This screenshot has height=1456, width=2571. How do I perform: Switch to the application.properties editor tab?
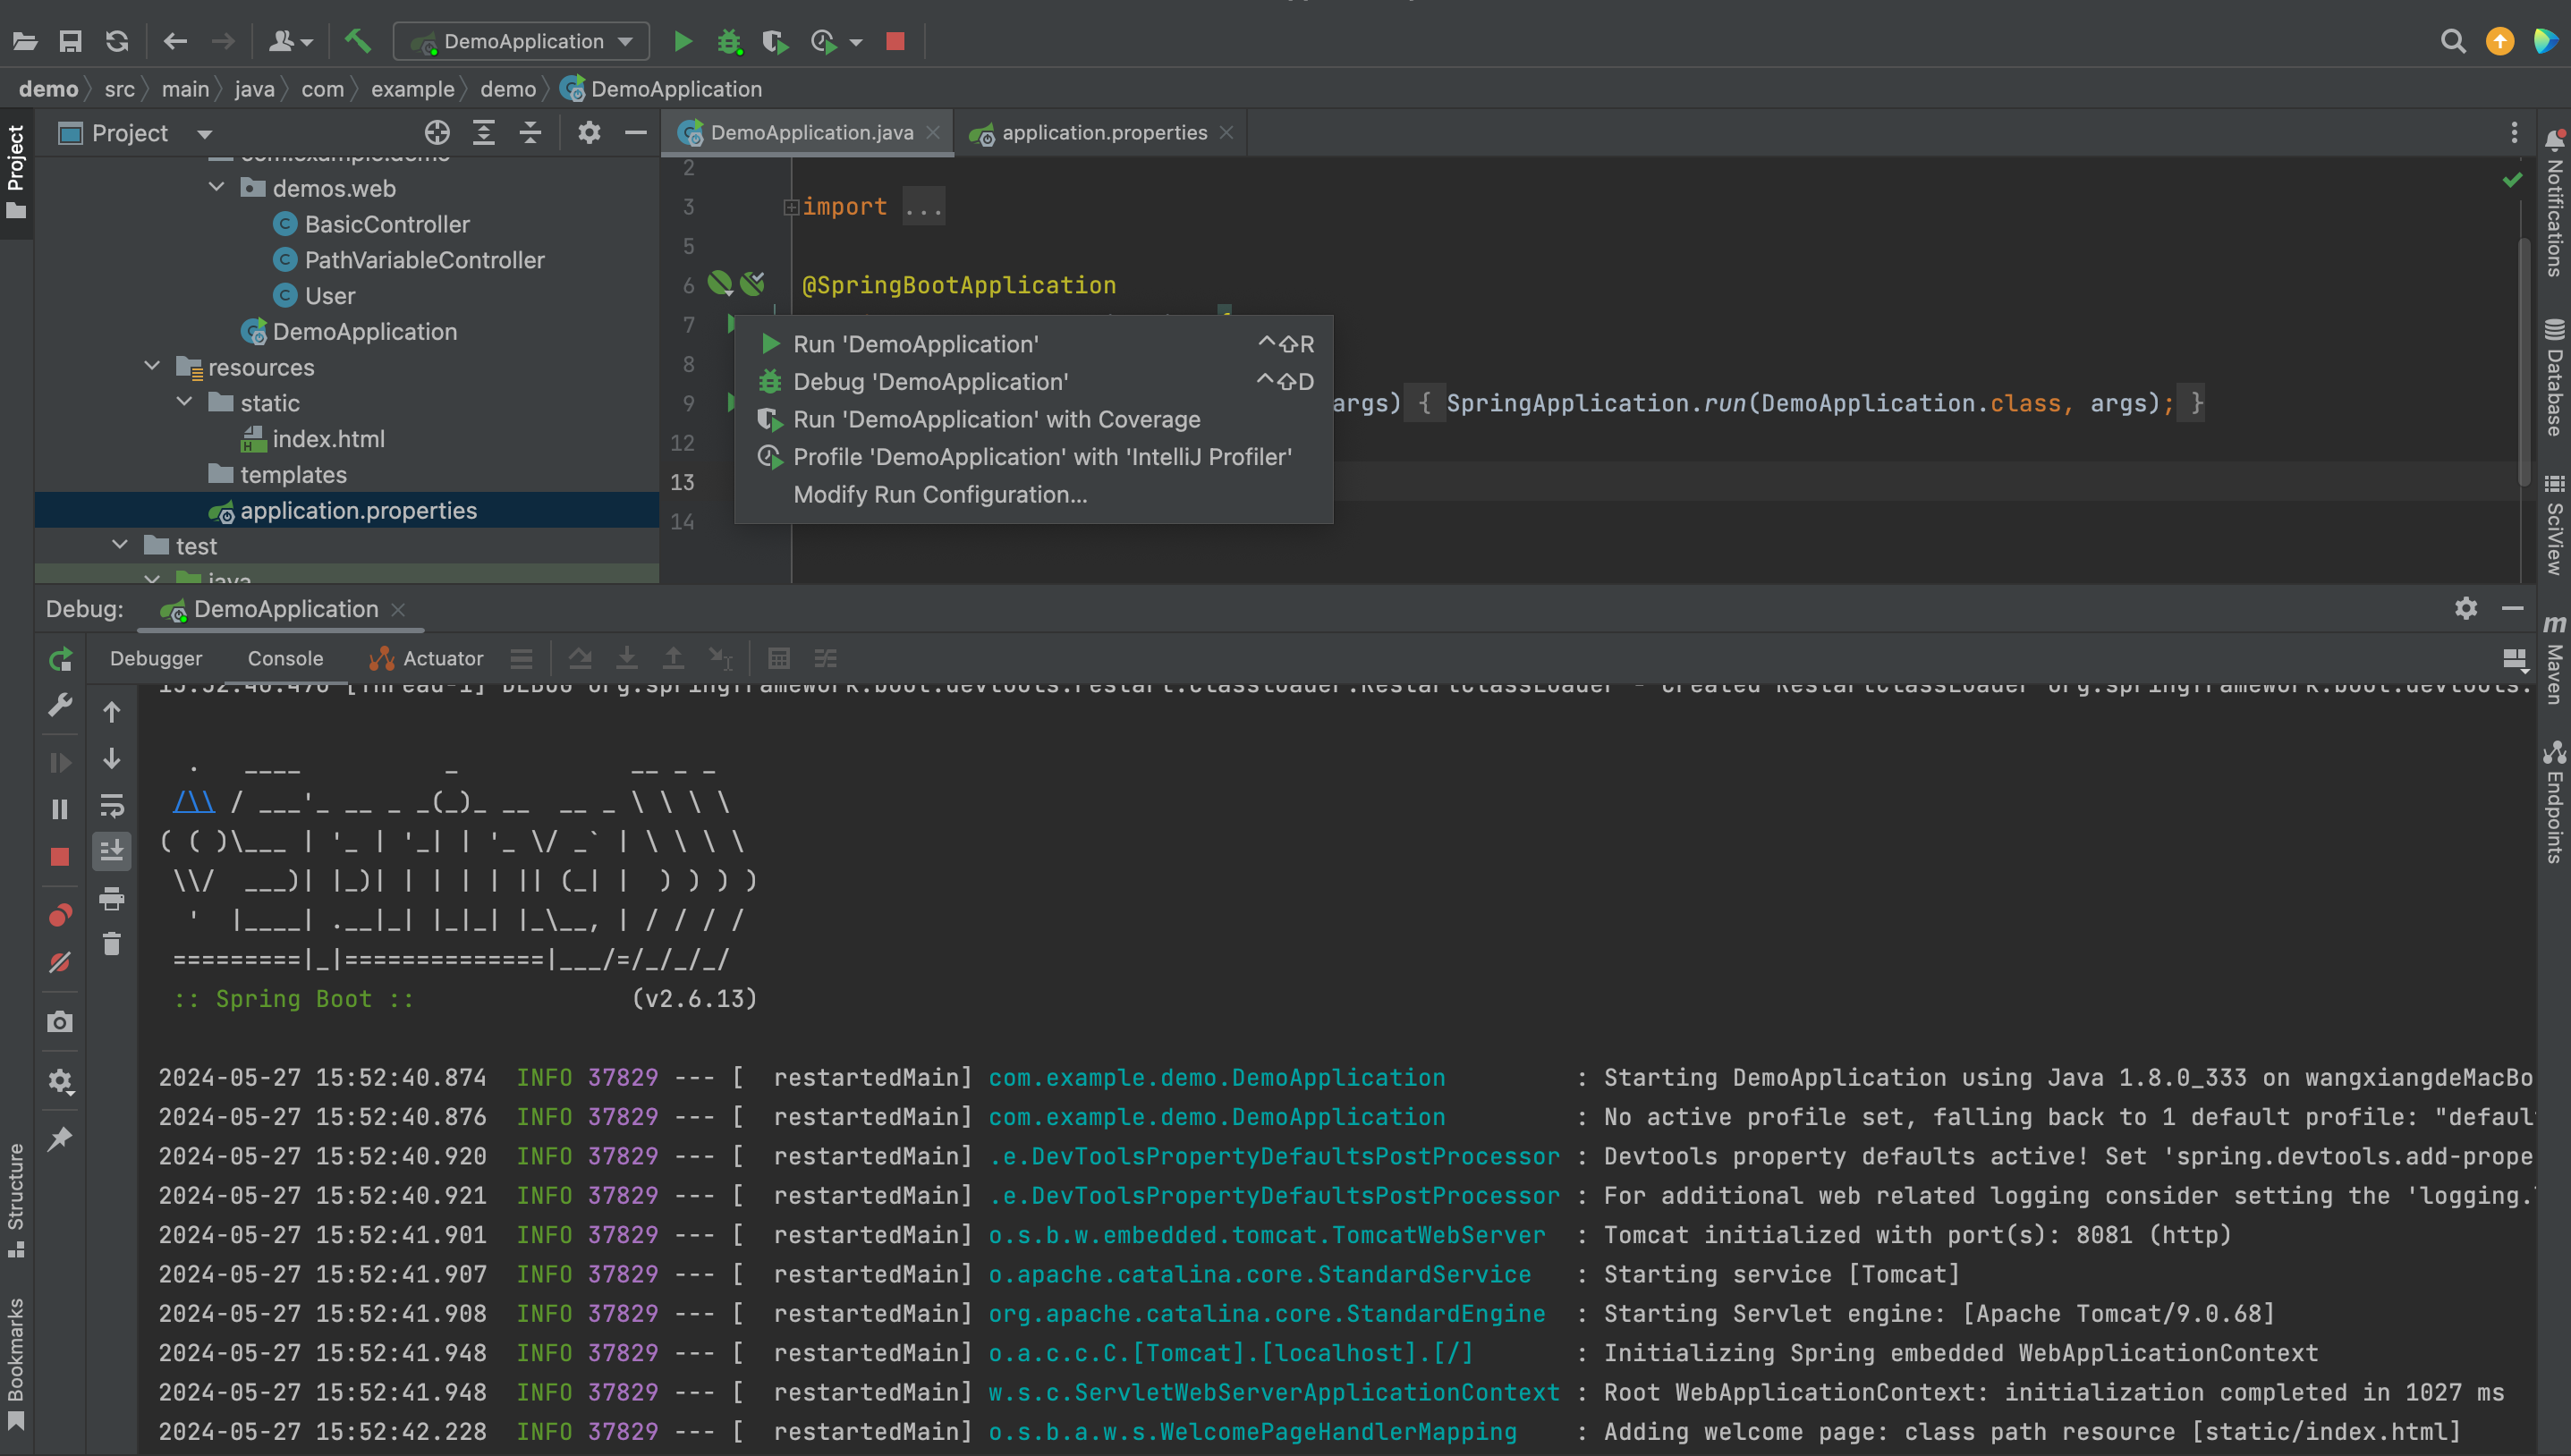pyautogui.click(x=1102, y=133)
